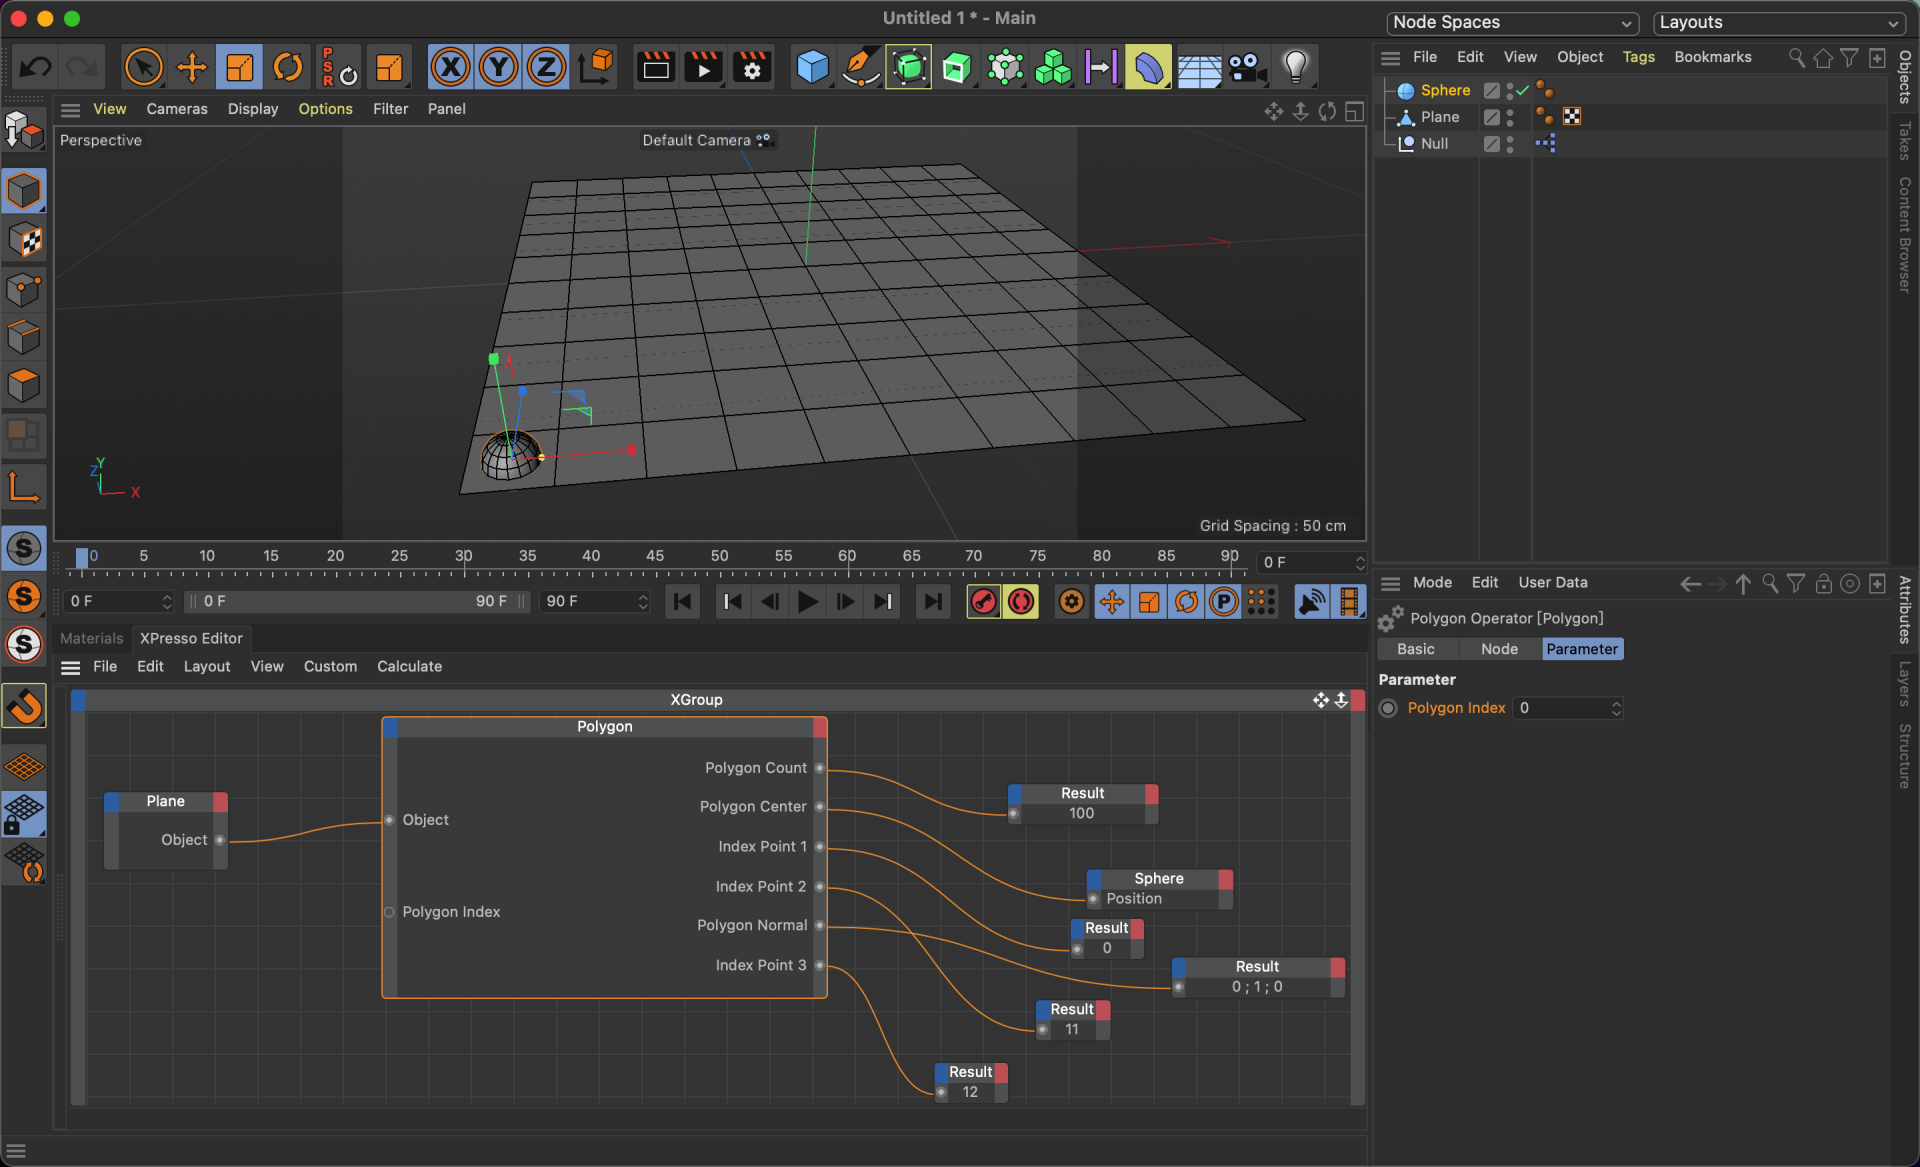The height and width of the screenshot is (1167, 1920).
Task: Open Render Settings gear clapperboard
Action: click(x=752, y=67)
